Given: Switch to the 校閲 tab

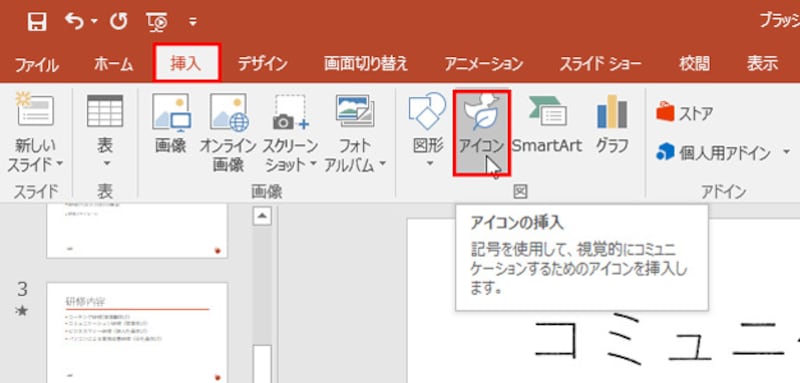Looking at the screenshot, I should tap(694, 64).
